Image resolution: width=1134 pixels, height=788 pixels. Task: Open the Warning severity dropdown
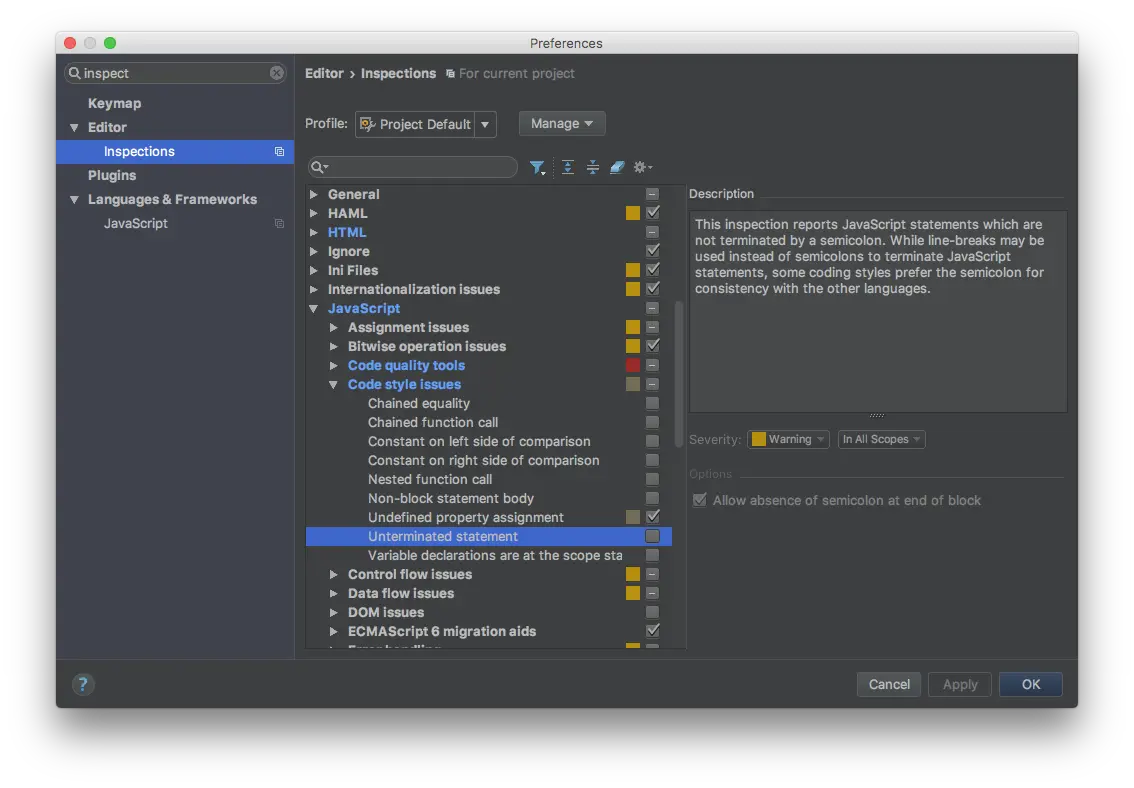click(x=789, y=439)
